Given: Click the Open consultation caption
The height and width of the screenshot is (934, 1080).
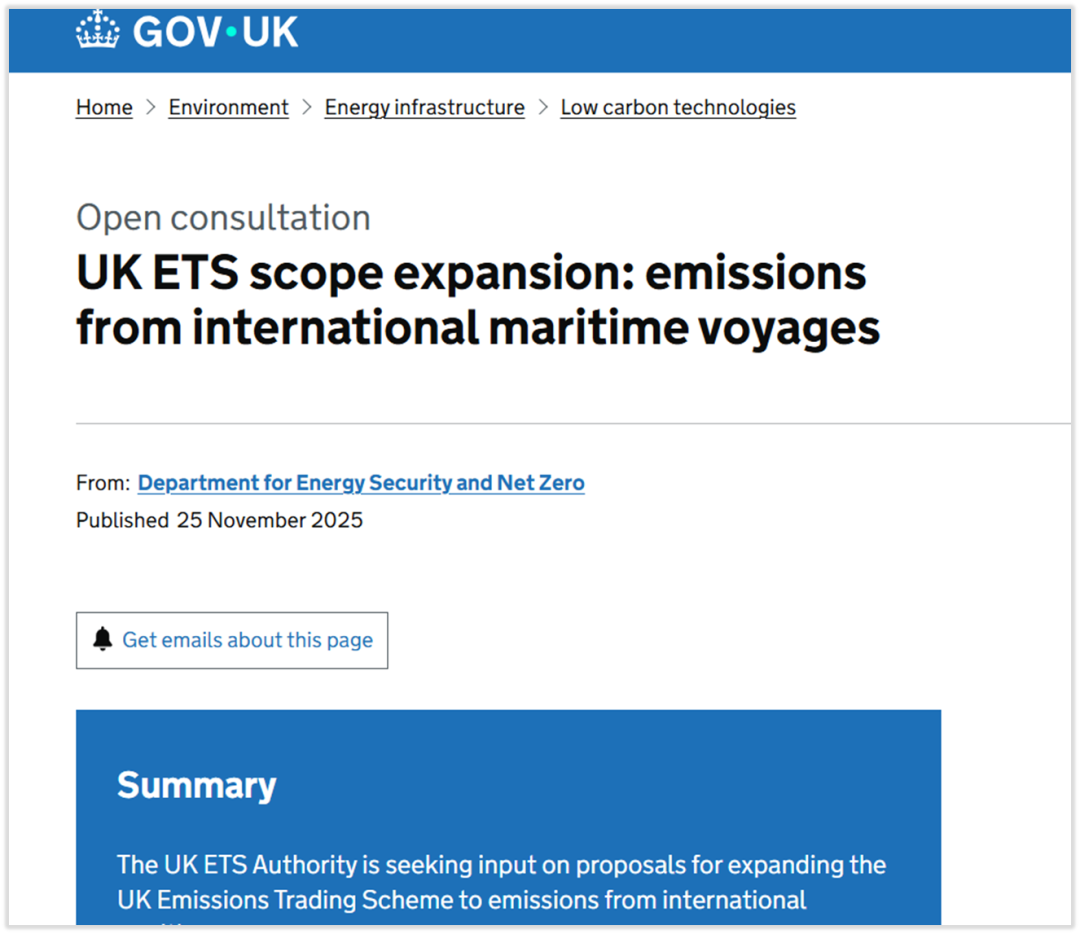Looking at the screenshot, I should coord(223,218).
